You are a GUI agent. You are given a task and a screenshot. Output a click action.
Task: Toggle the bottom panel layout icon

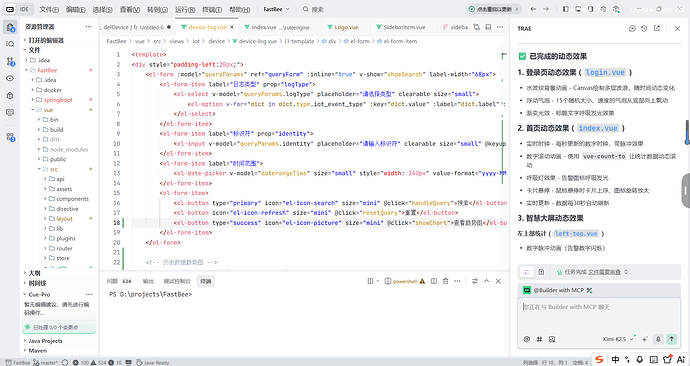pos(578,9)
